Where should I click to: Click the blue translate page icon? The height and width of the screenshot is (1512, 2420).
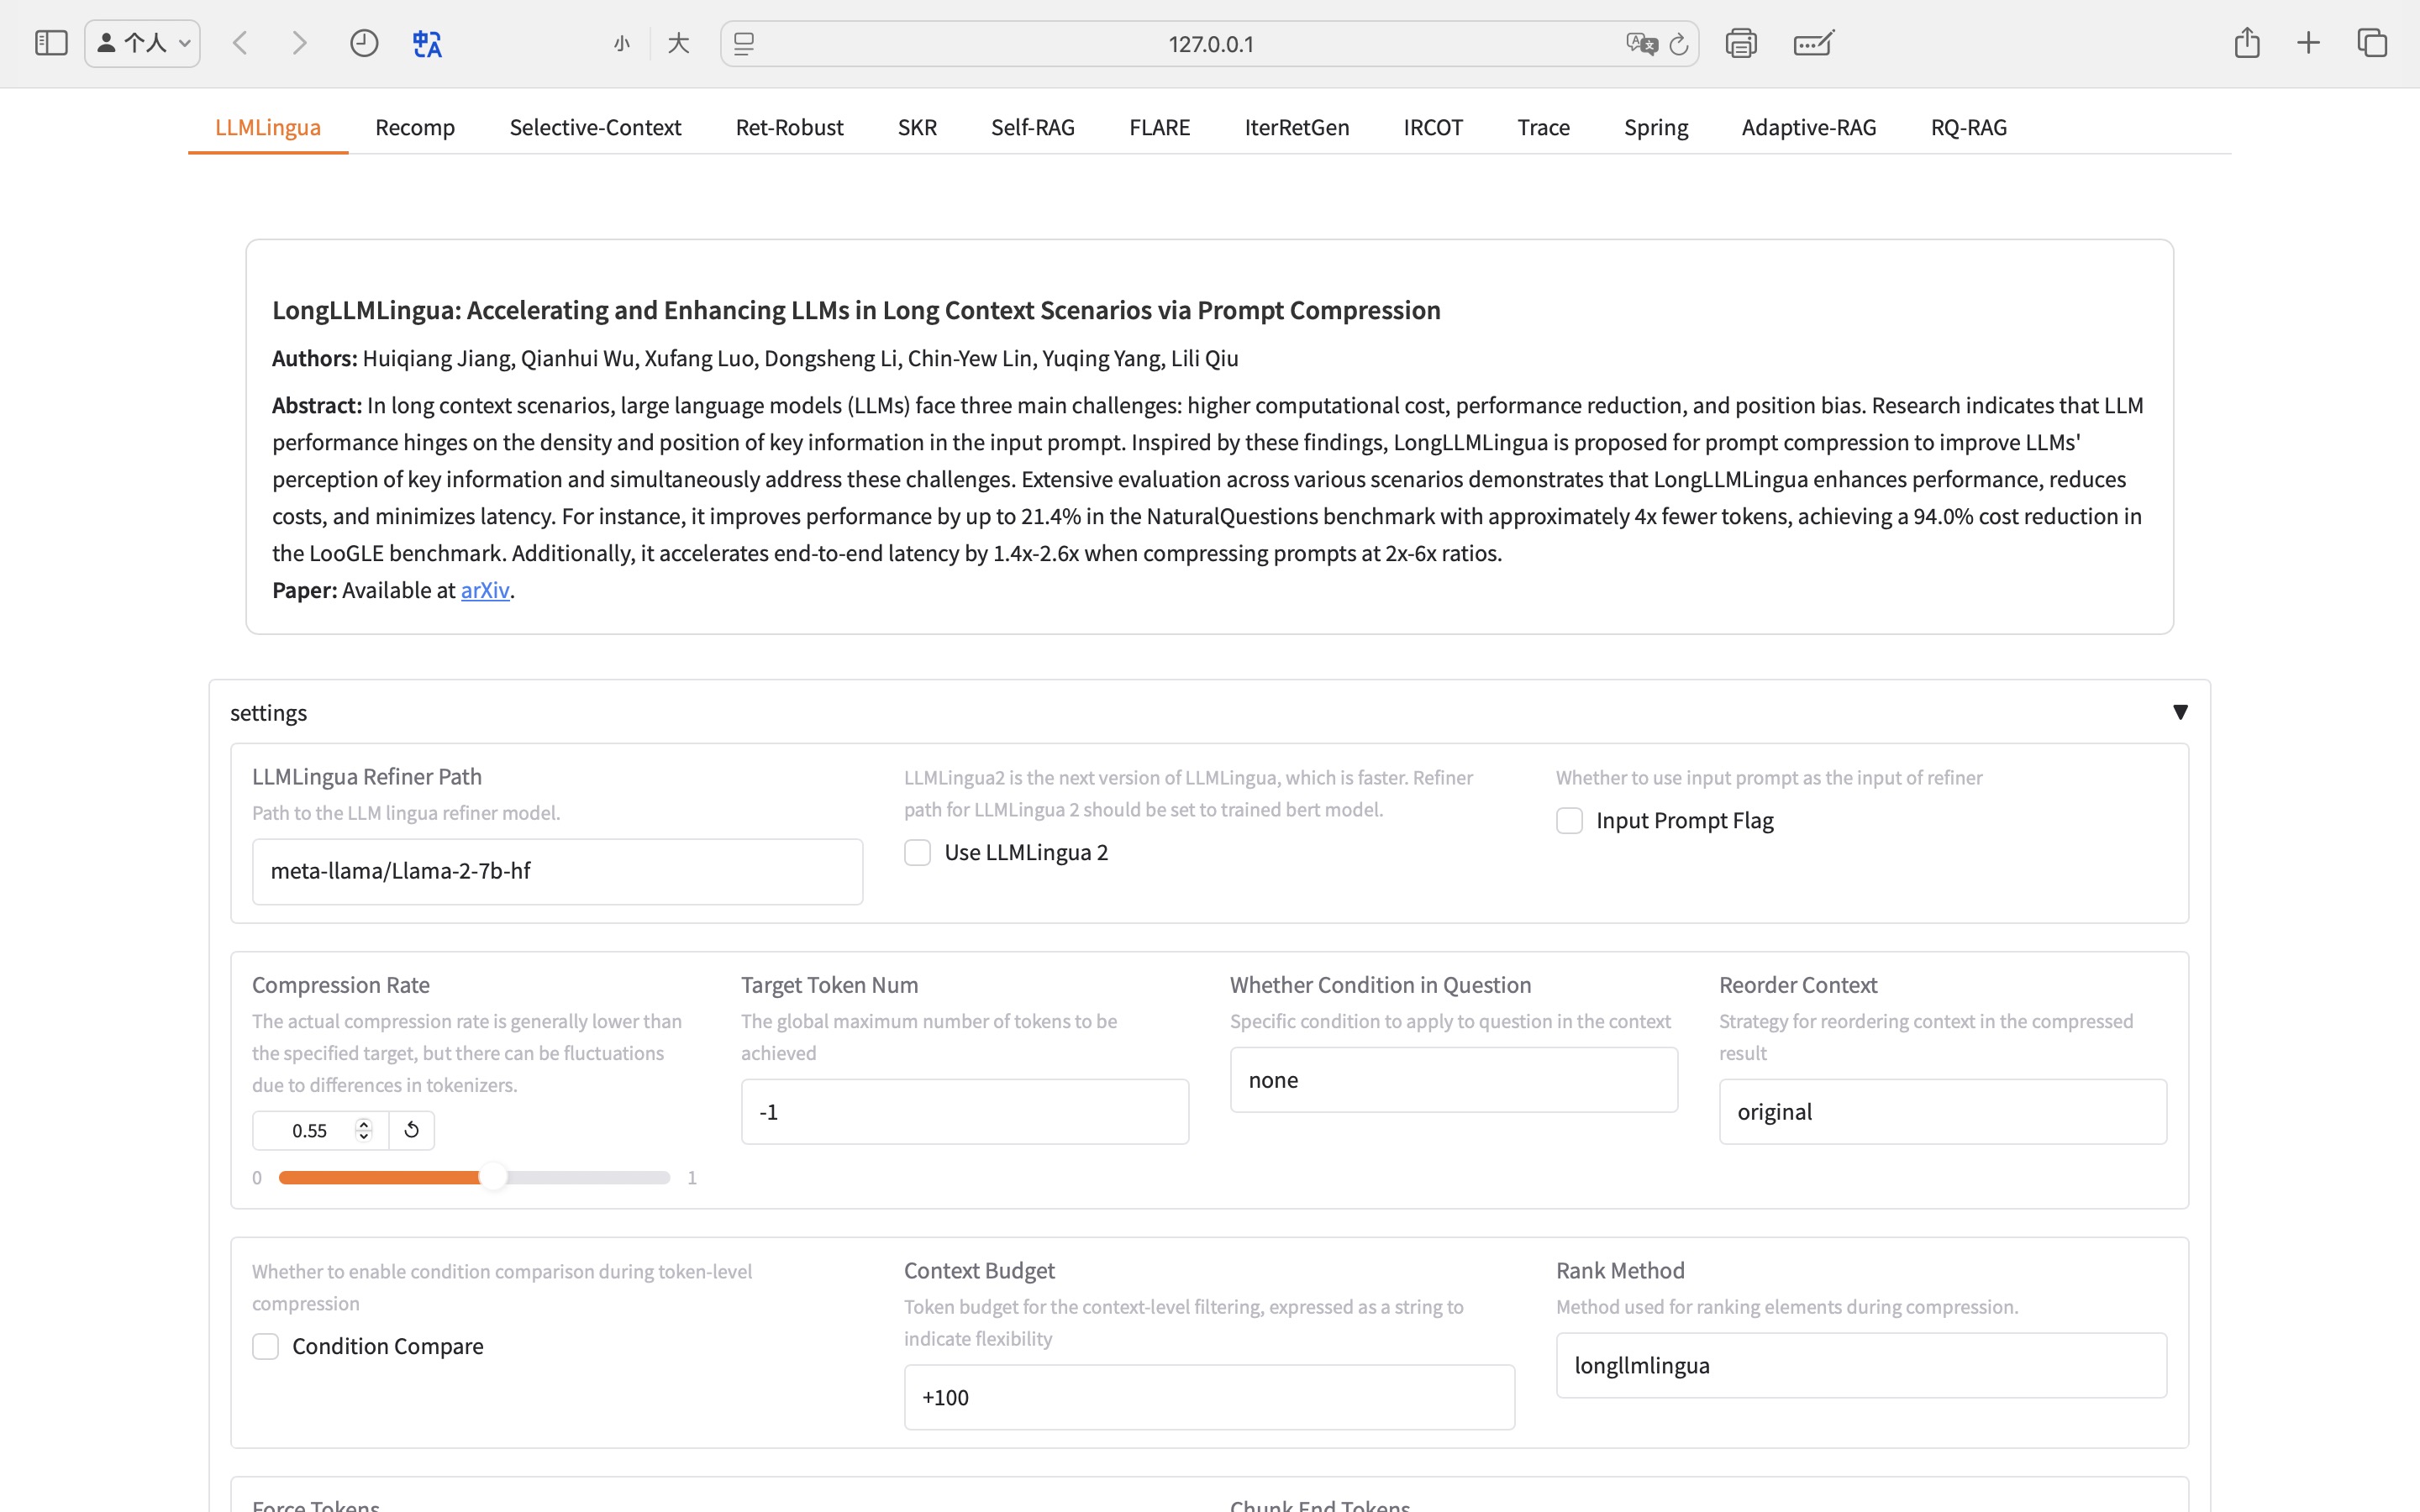427,43
